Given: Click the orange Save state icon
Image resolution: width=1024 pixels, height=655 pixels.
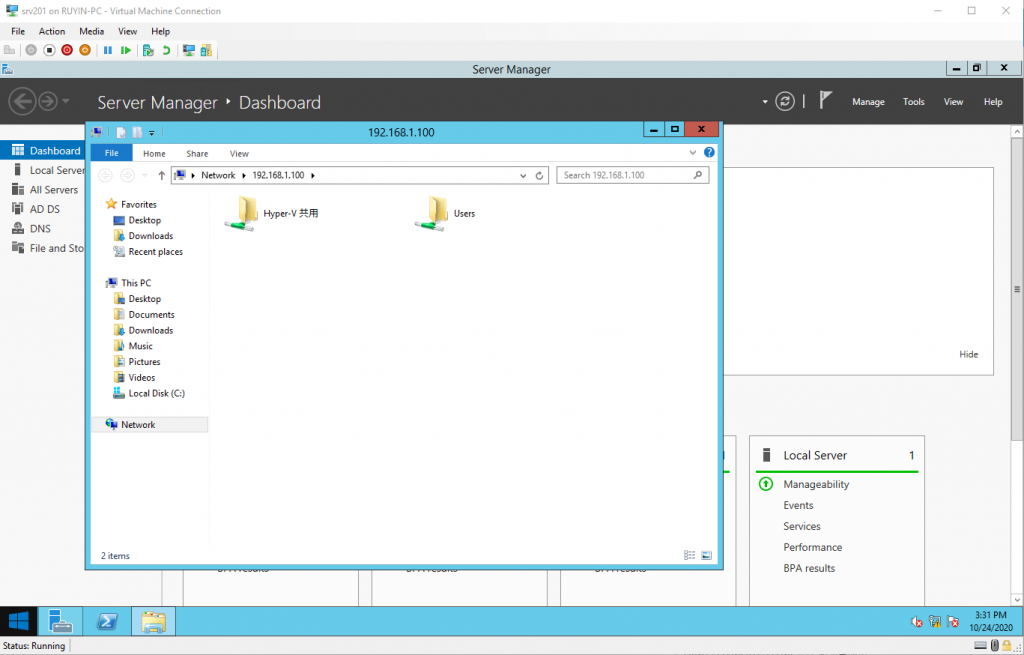Looking at the screenshot, I should [x=85, y=50].
